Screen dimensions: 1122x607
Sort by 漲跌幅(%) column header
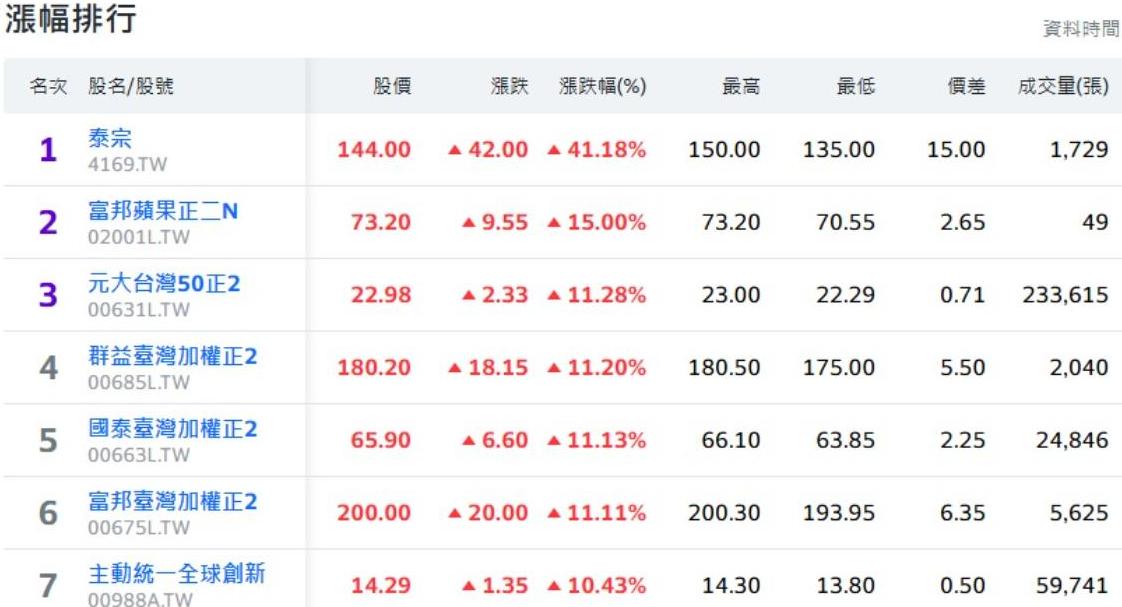(602, 87)
